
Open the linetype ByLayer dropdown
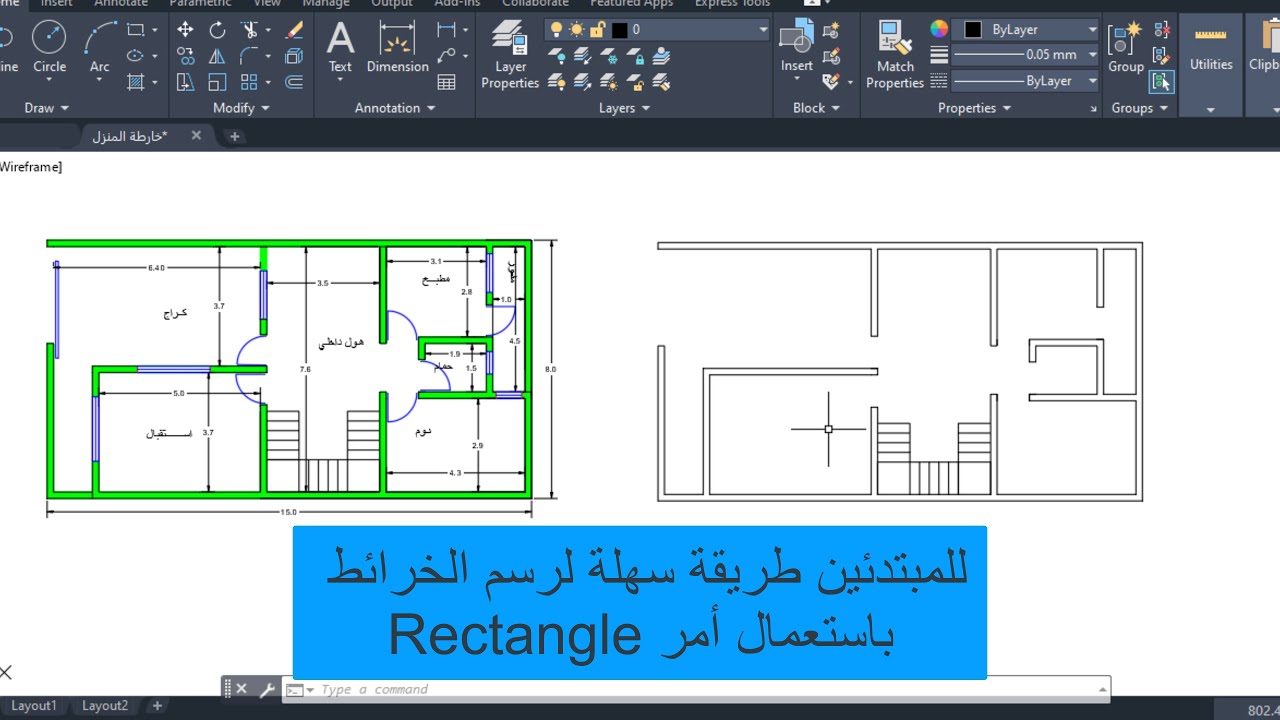coord(1092,81)
